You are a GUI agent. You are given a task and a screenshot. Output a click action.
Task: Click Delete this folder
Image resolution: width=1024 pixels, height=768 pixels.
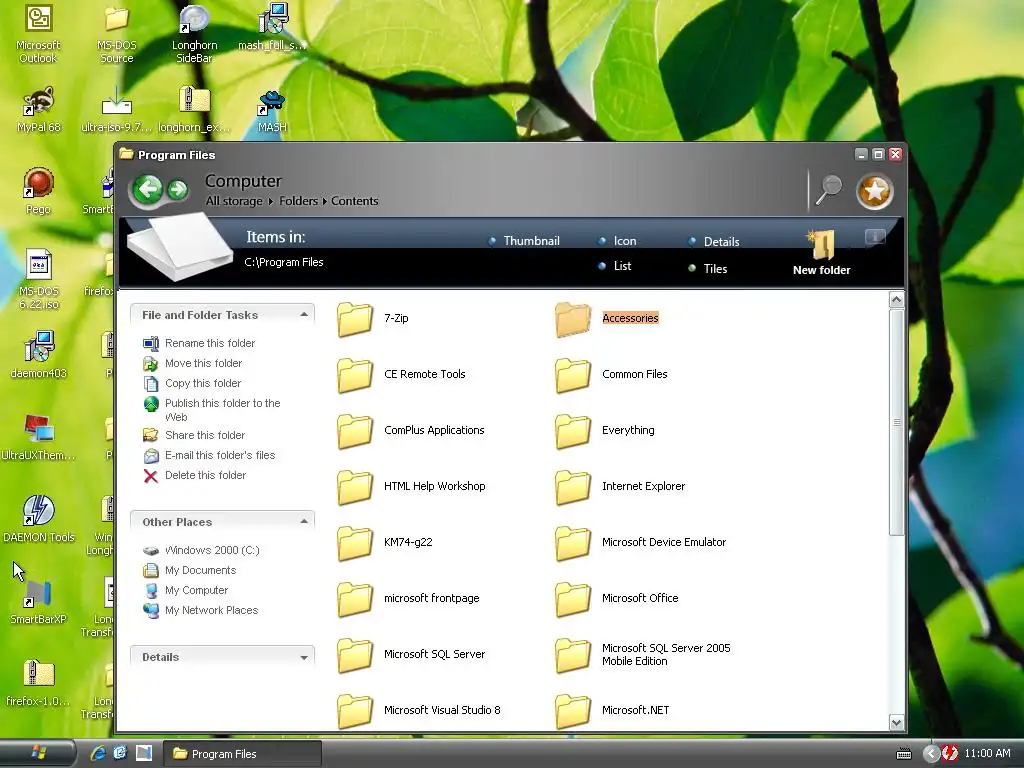tap(195, 475)
